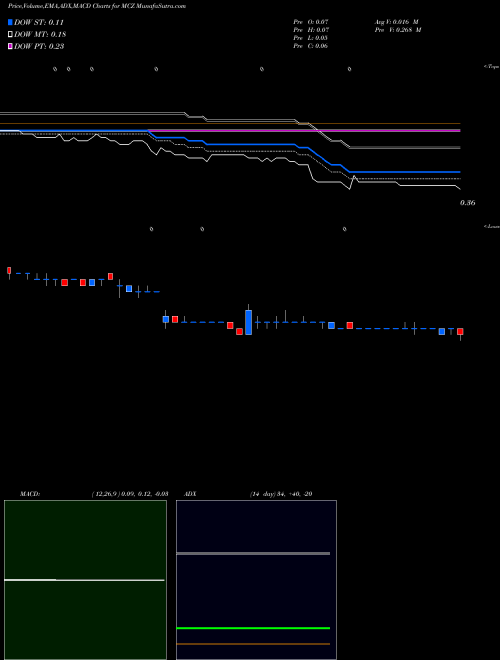Click the orange horizontal line on upper chart
Viewport: 500px width, 660px height.
coord(230,124)
